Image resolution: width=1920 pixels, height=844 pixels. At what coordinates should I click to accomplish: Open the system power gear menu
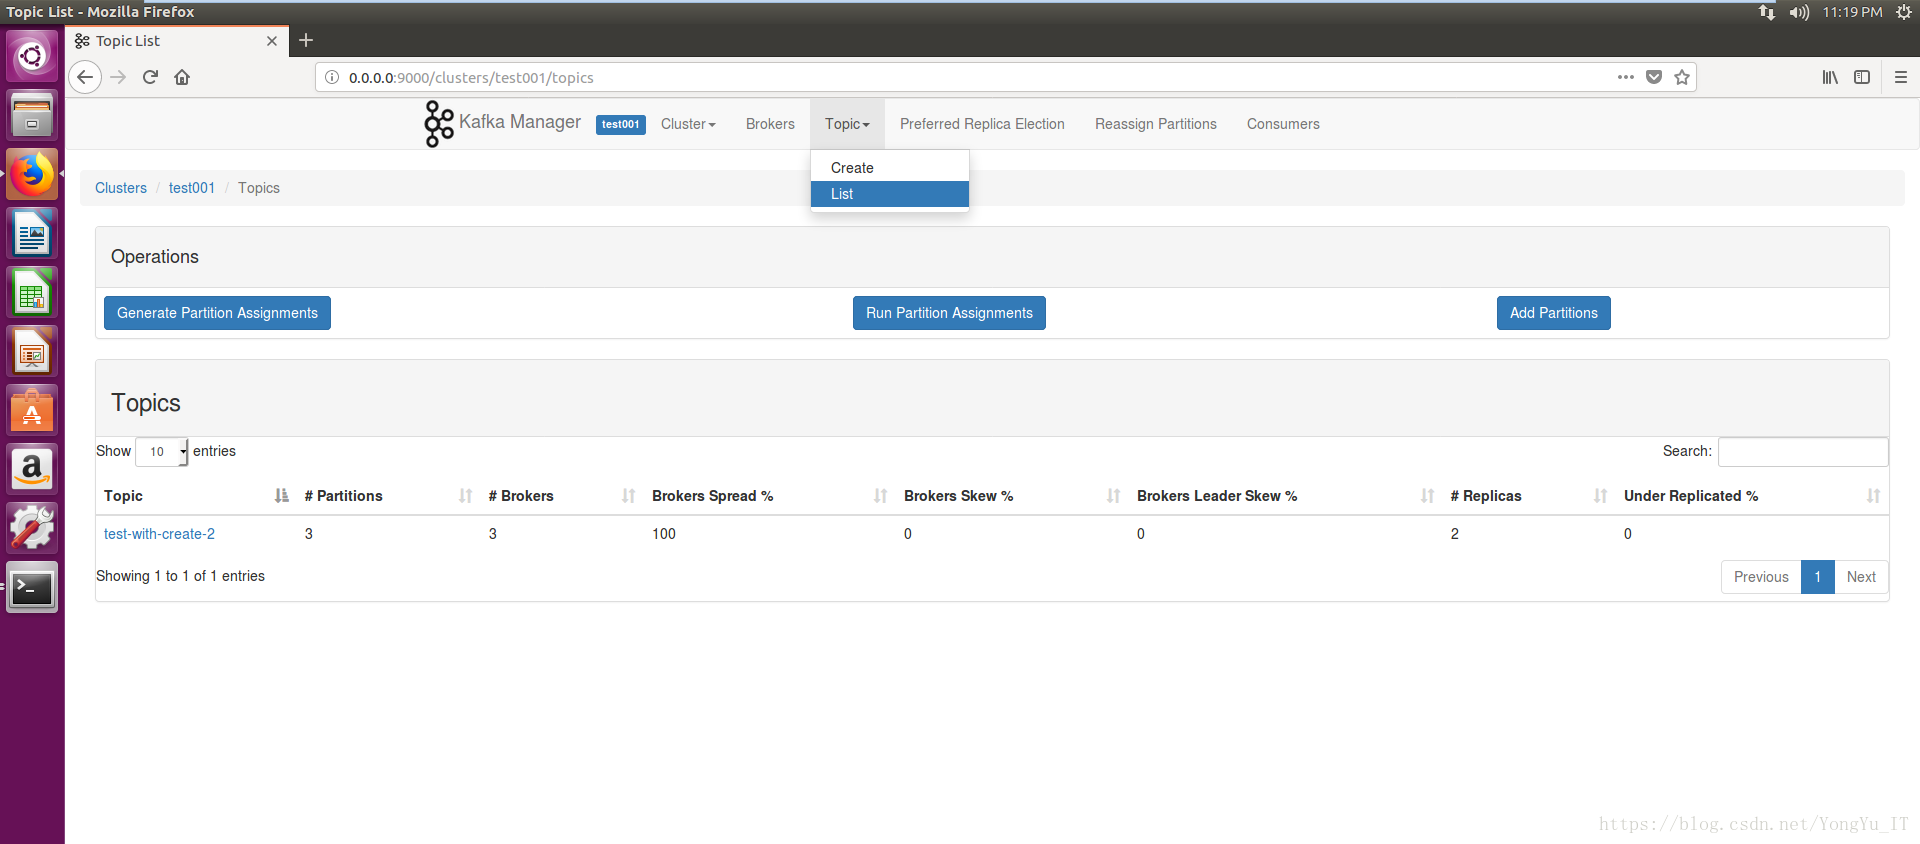[x=1904, y=12]
